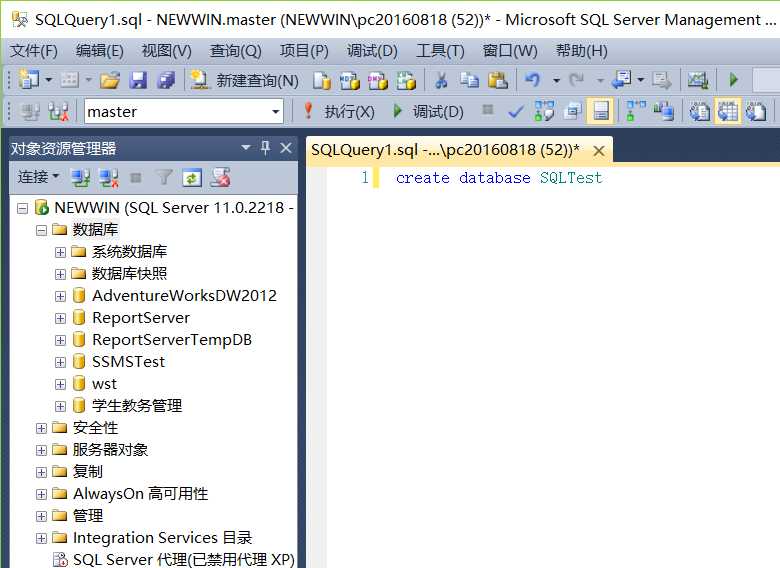Open an Analysis Services DMX query
This screenshot has width=780, height=568.
click(x=378, y=80)
